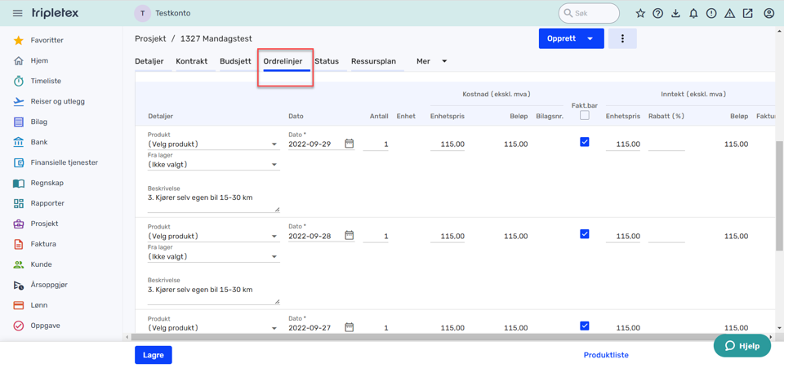
Task: Open the hamburger menu icon
Action: point(18,13)
